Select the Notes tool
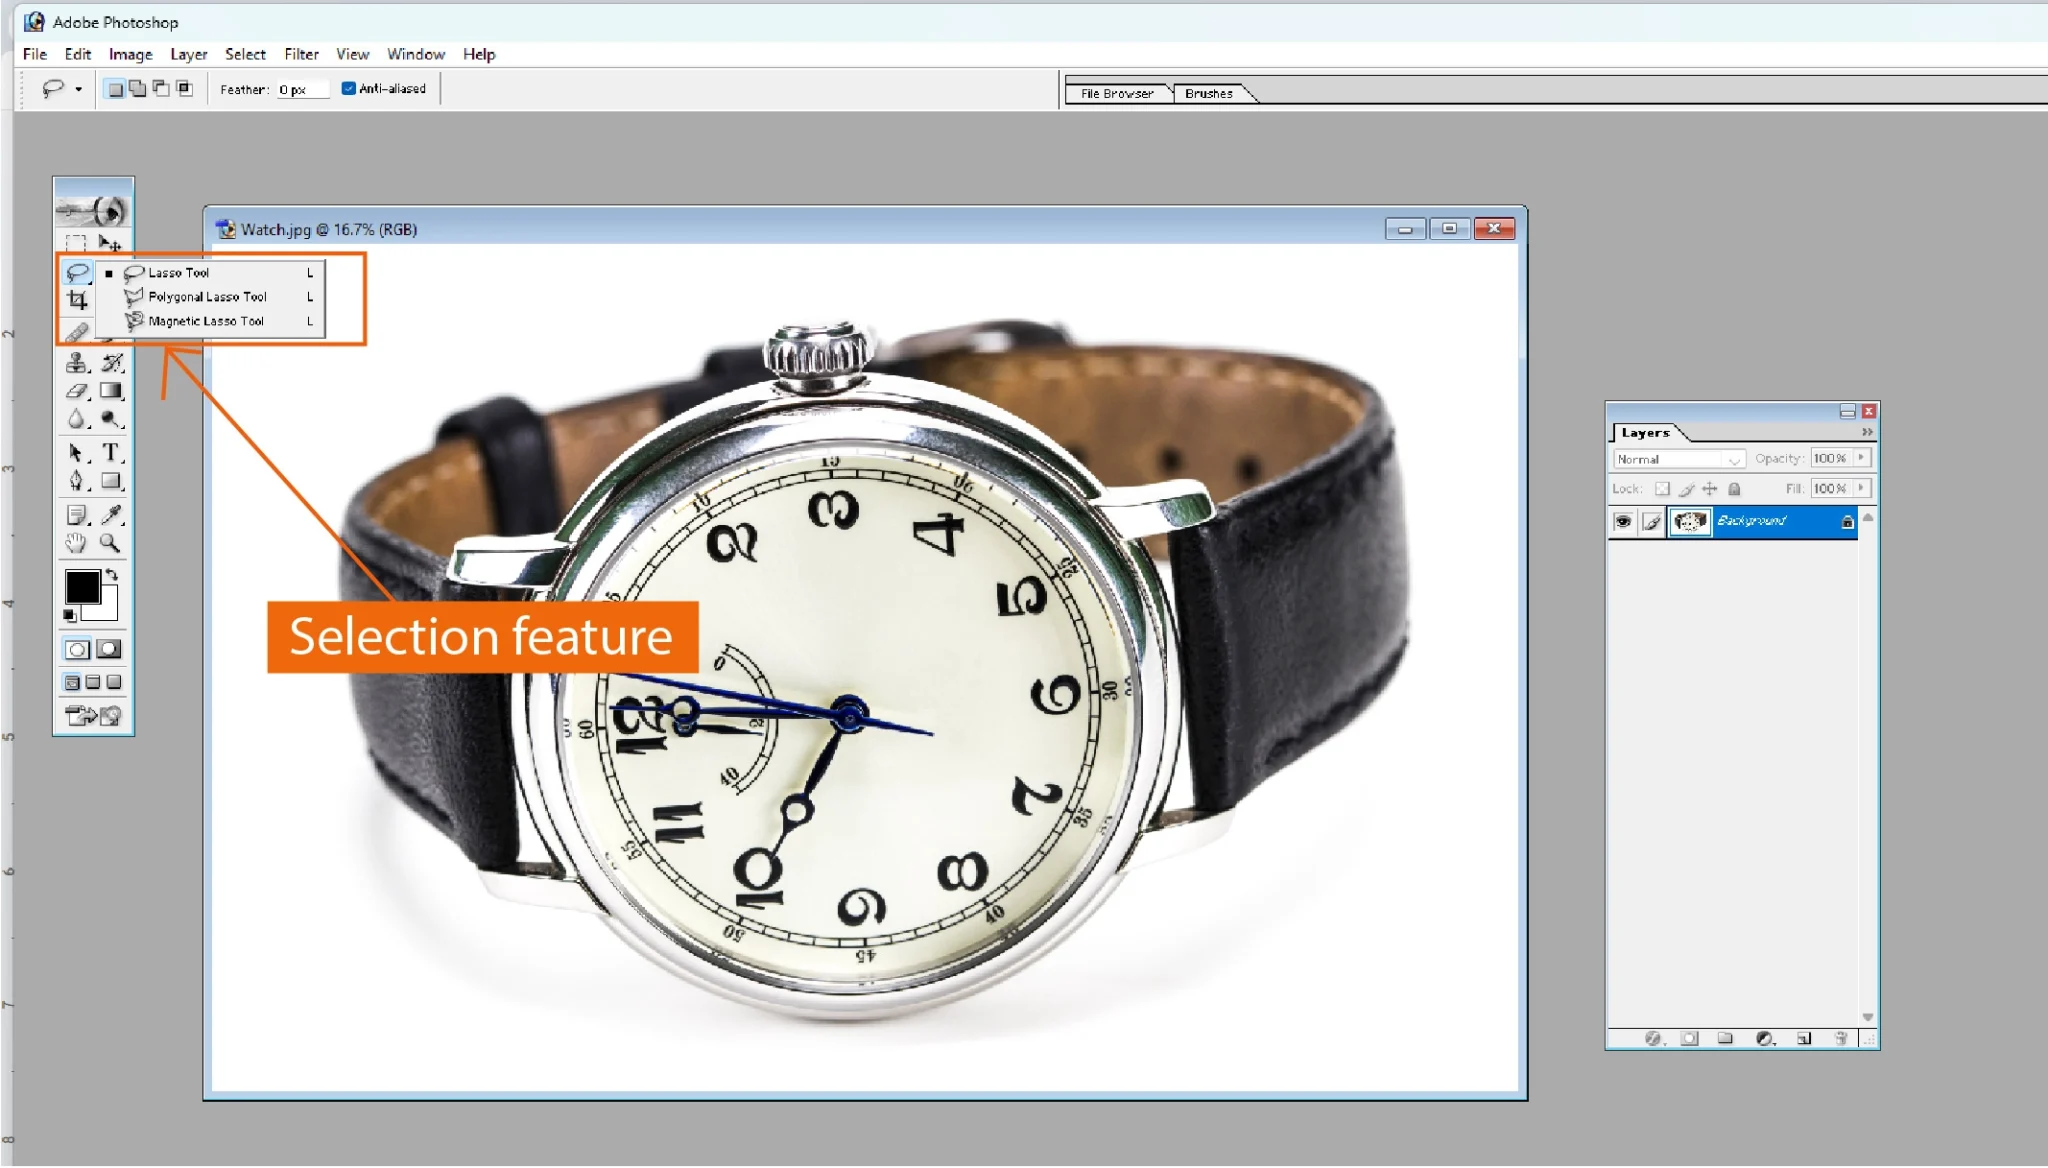The image size is (2048, 1168). tap(77, 515)
